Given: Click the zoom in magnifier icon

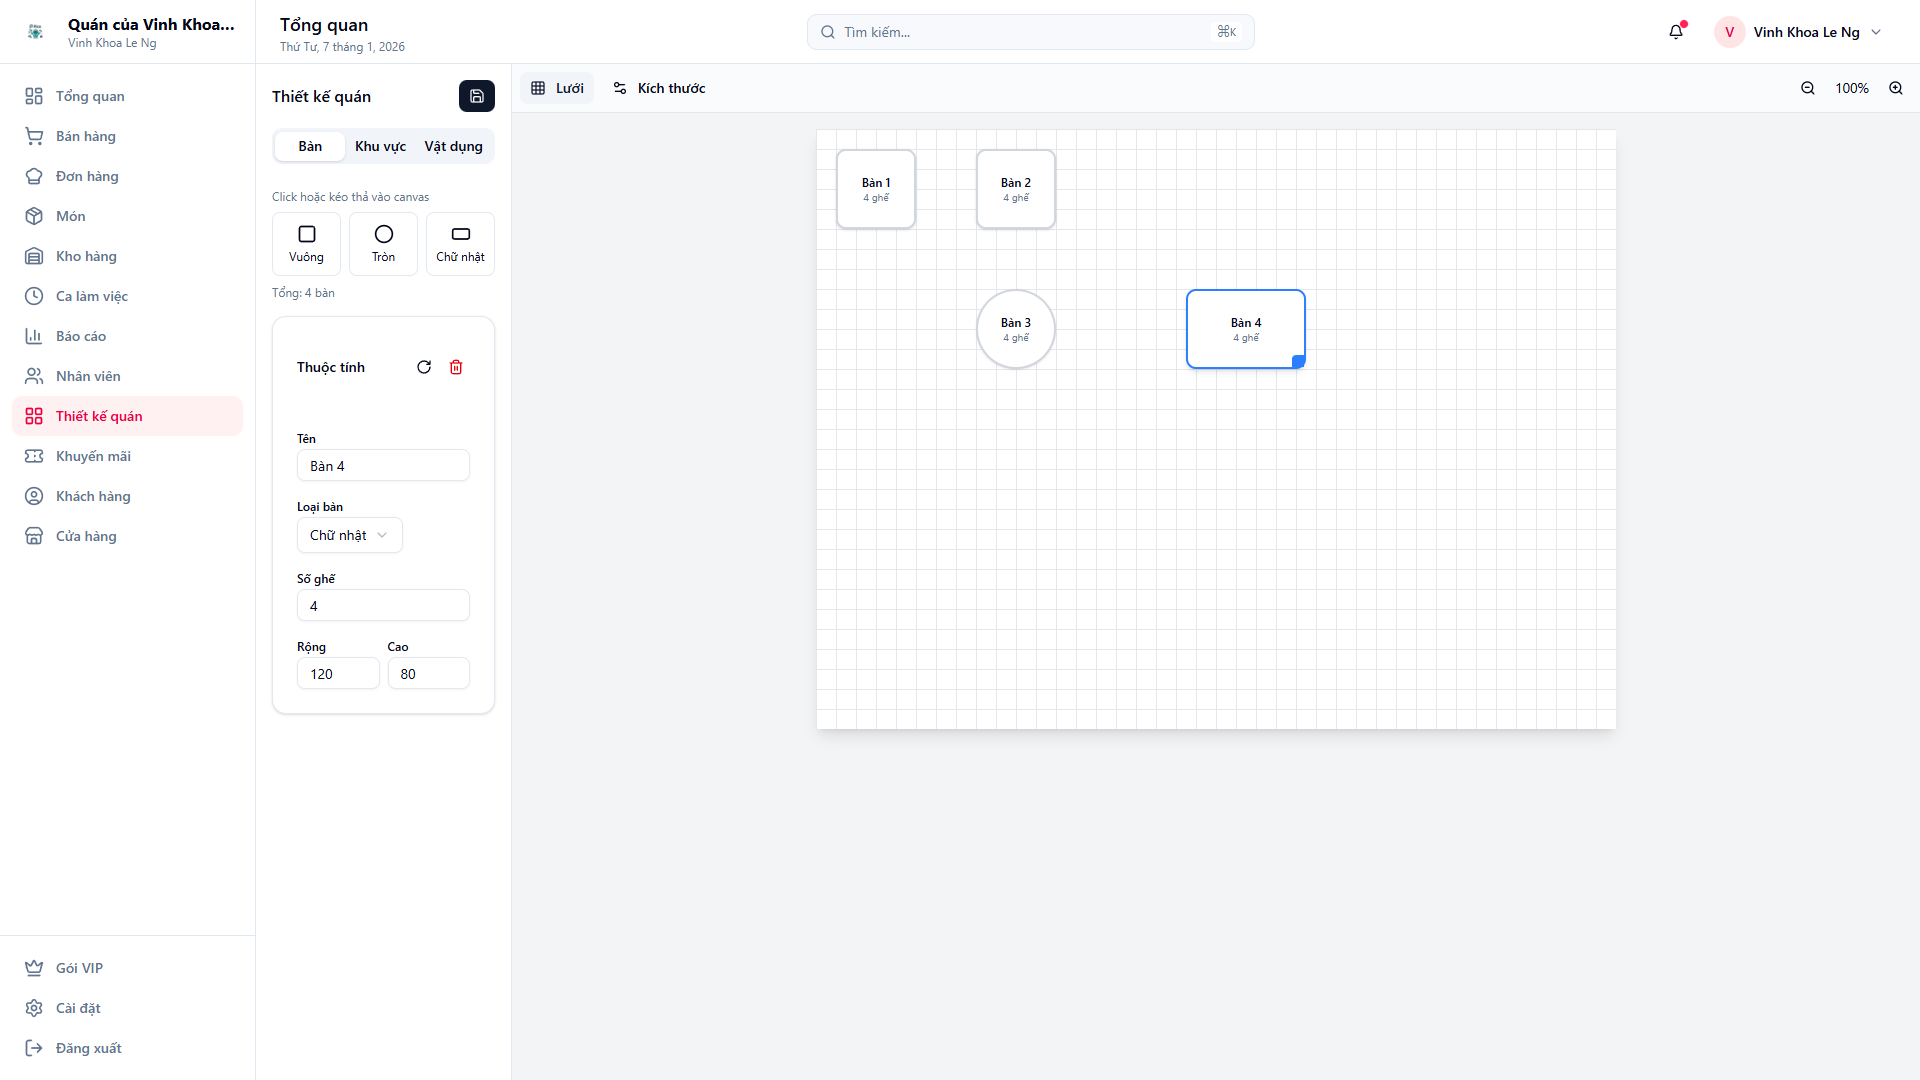Looking at the screenshot, I should [x=1896, y=88].
